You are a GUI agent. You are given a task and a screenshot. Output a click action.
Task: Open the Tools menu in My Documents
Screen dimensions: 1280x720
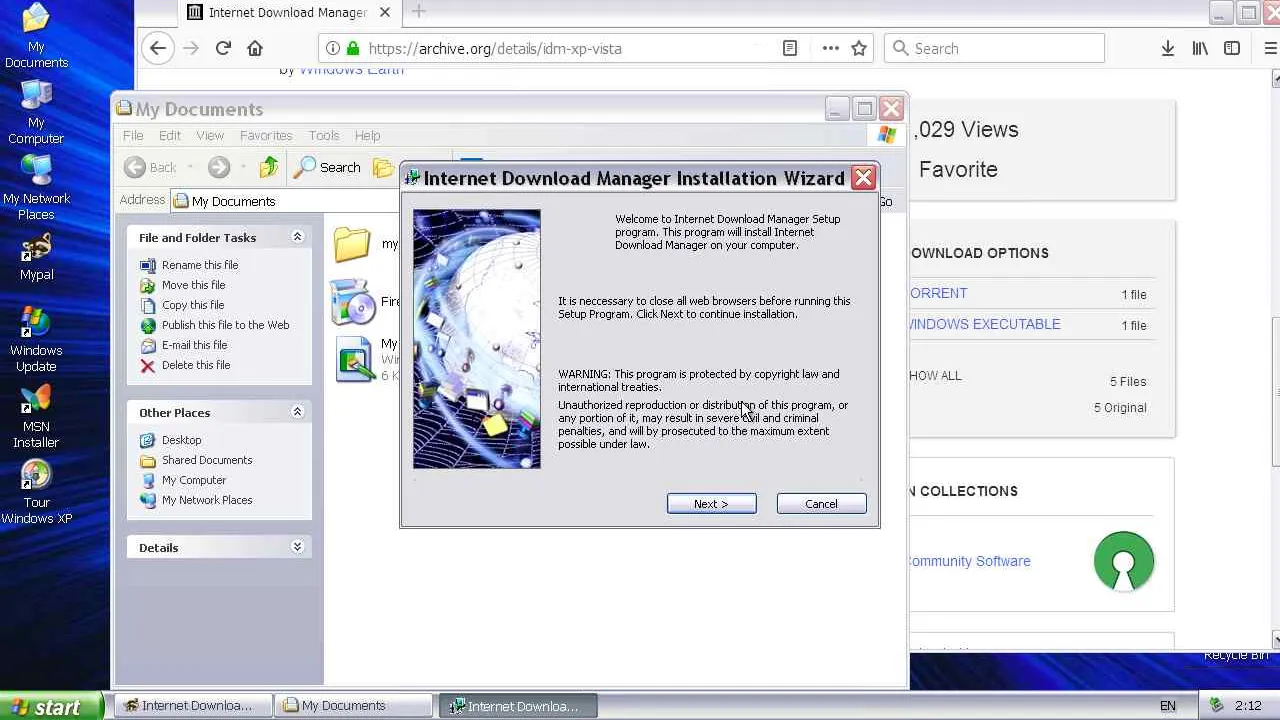324,135
